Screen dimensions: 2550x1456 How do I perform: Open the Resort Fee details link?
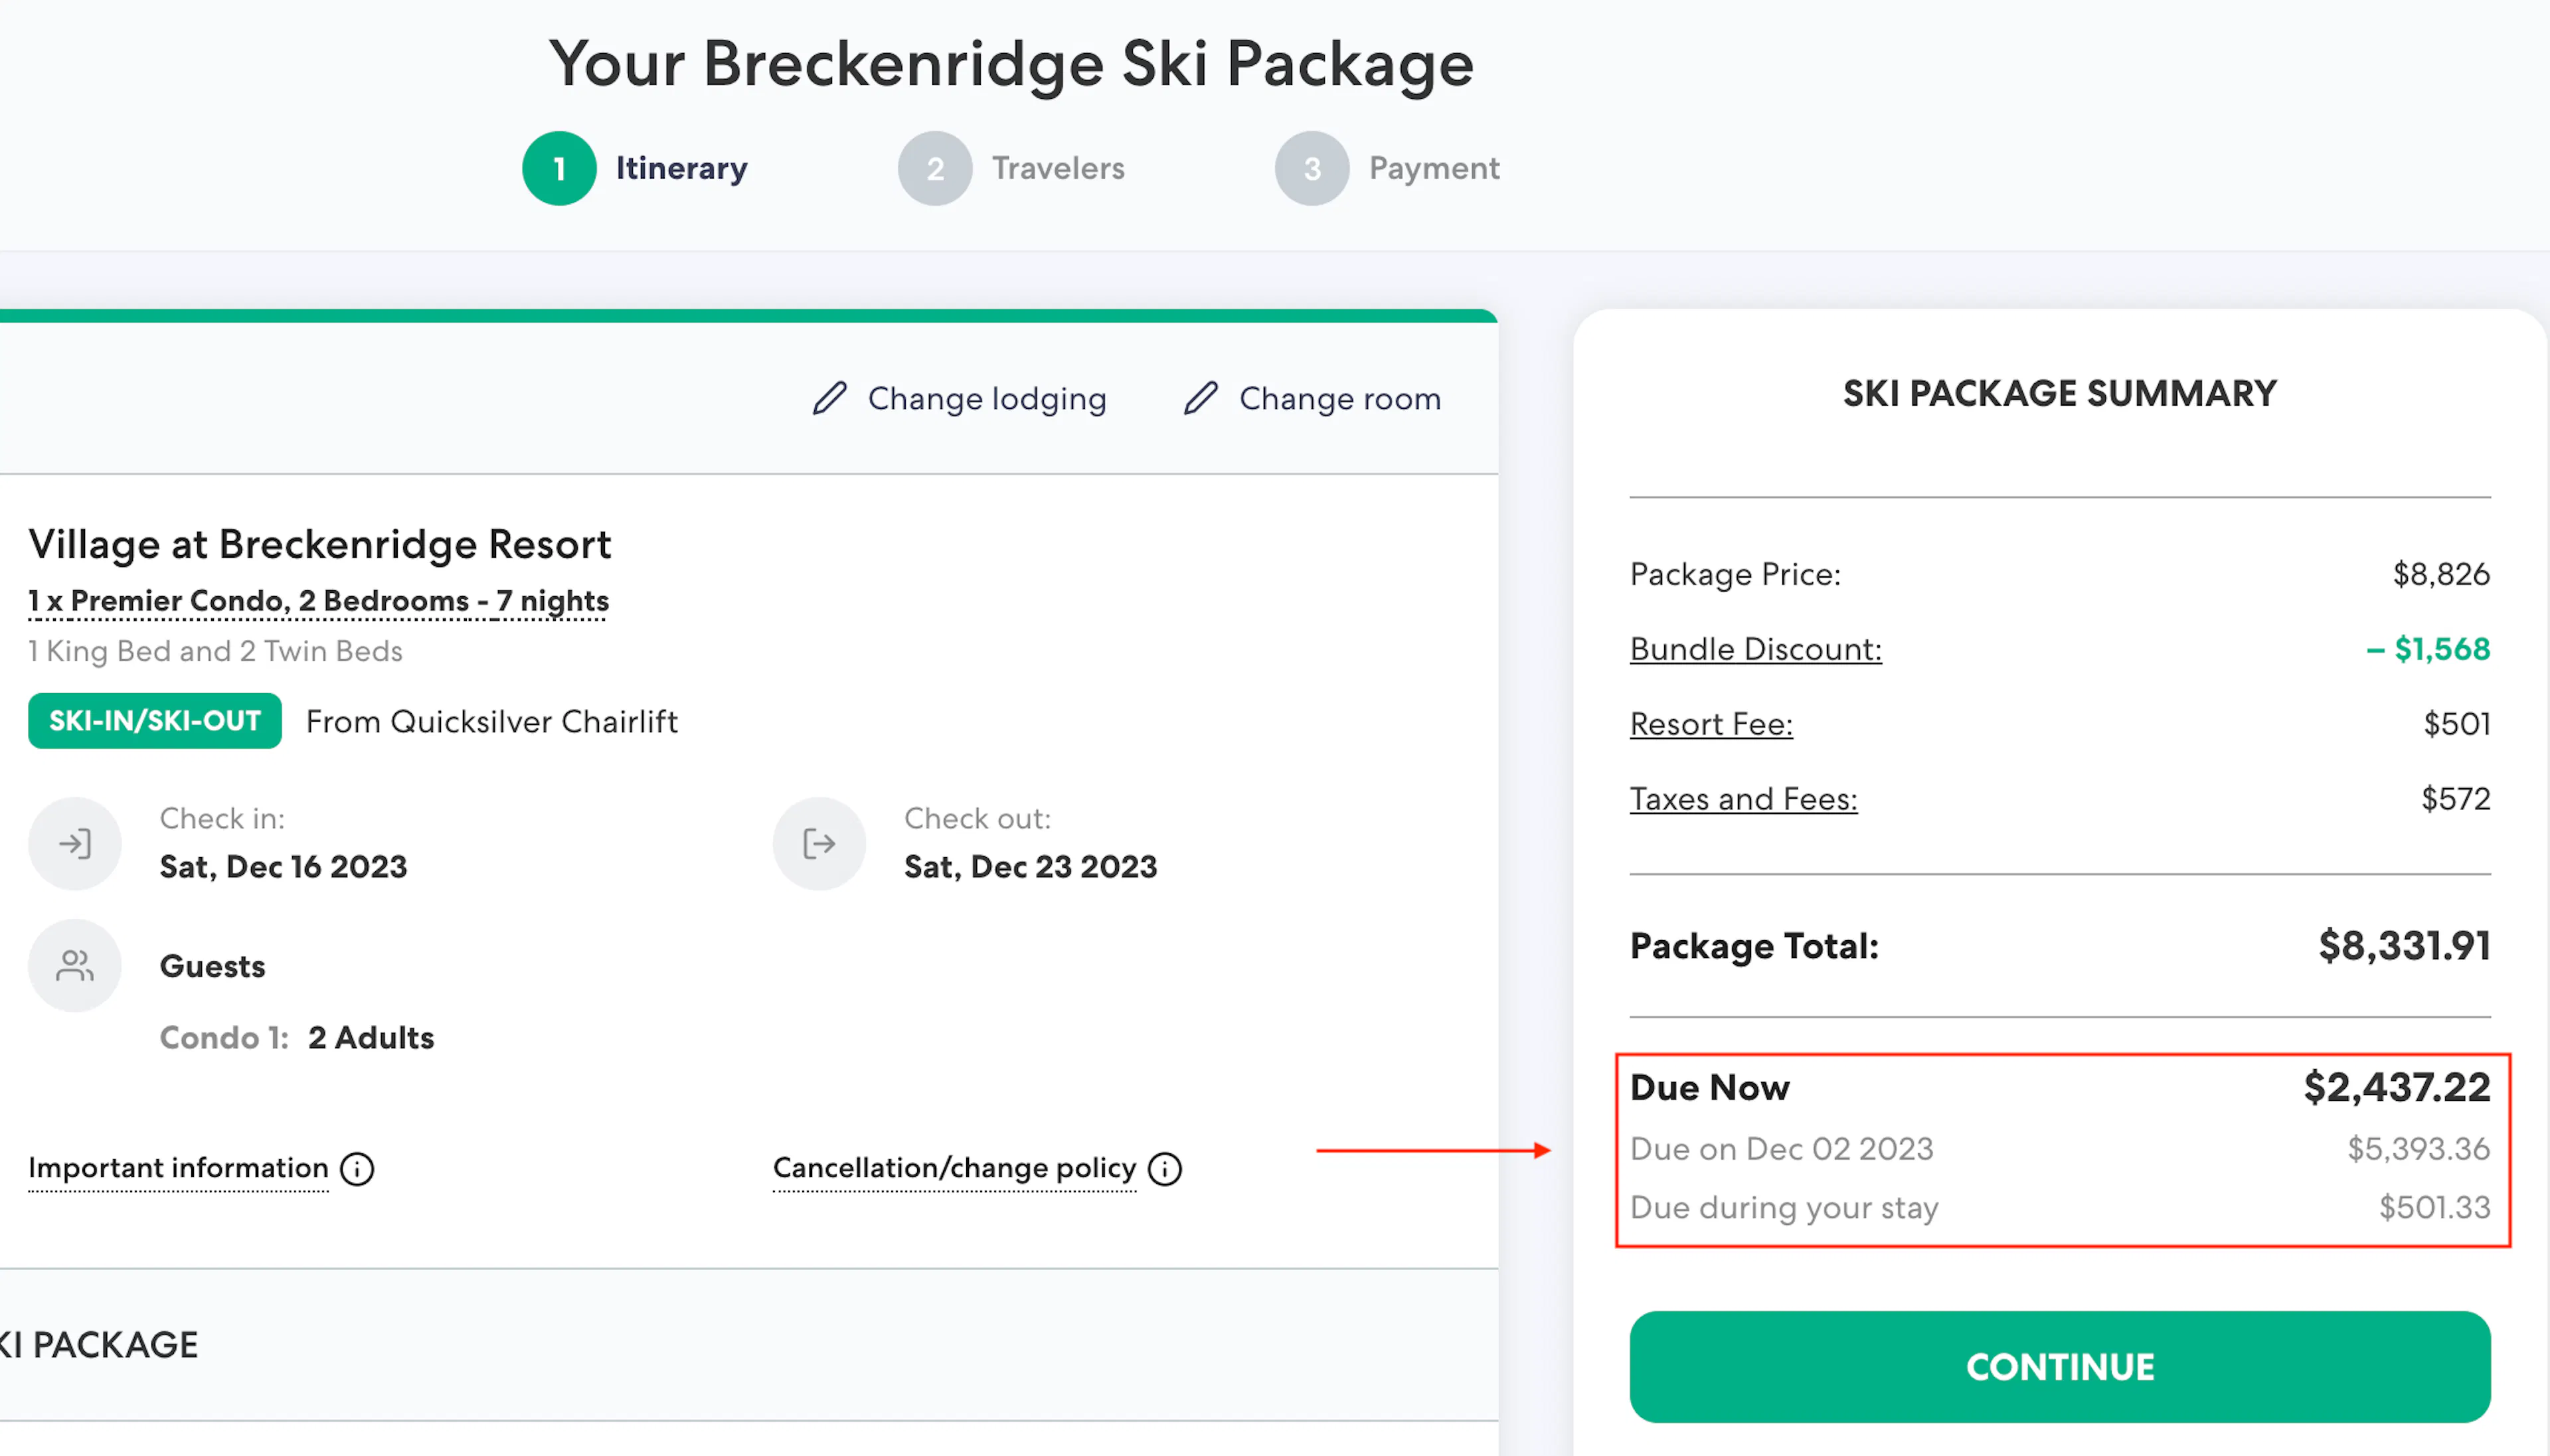1710,723
